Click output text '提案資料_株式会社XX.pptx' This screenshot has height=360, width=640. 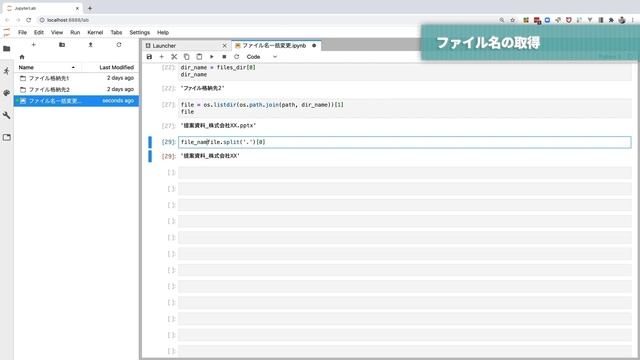coord(218,126)
